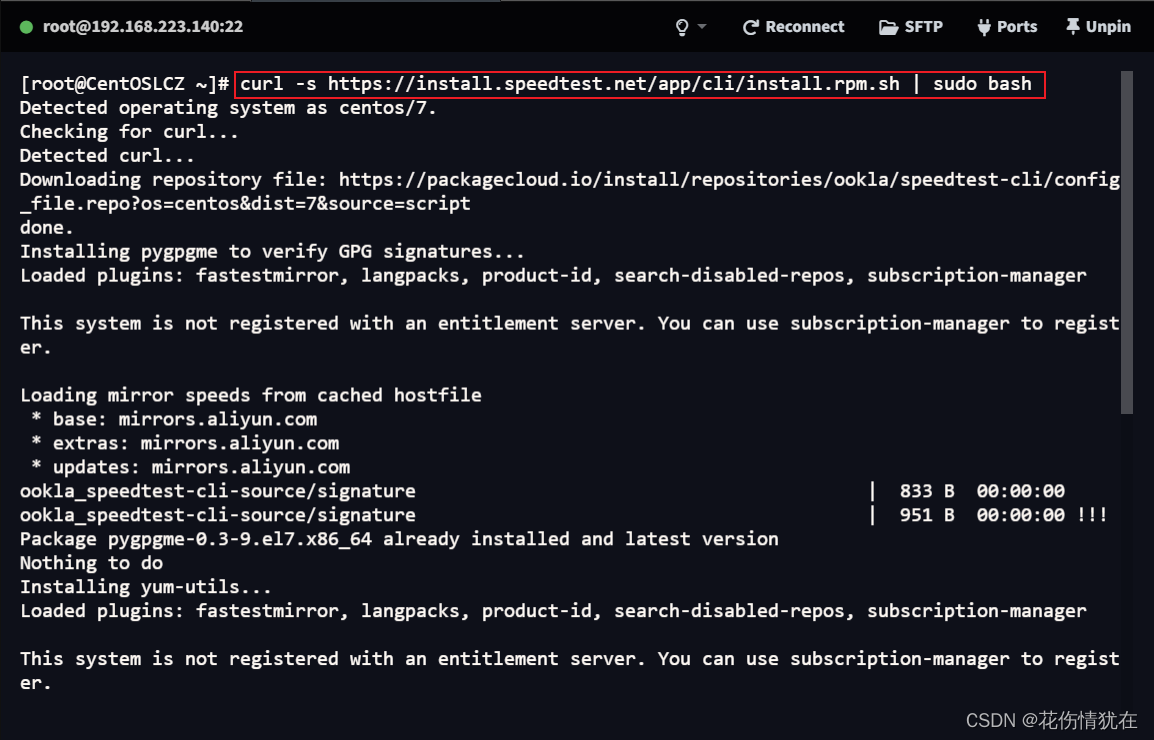Click the curl install command text
Screen dimensions: 1154x740
(x=636, y=84)
